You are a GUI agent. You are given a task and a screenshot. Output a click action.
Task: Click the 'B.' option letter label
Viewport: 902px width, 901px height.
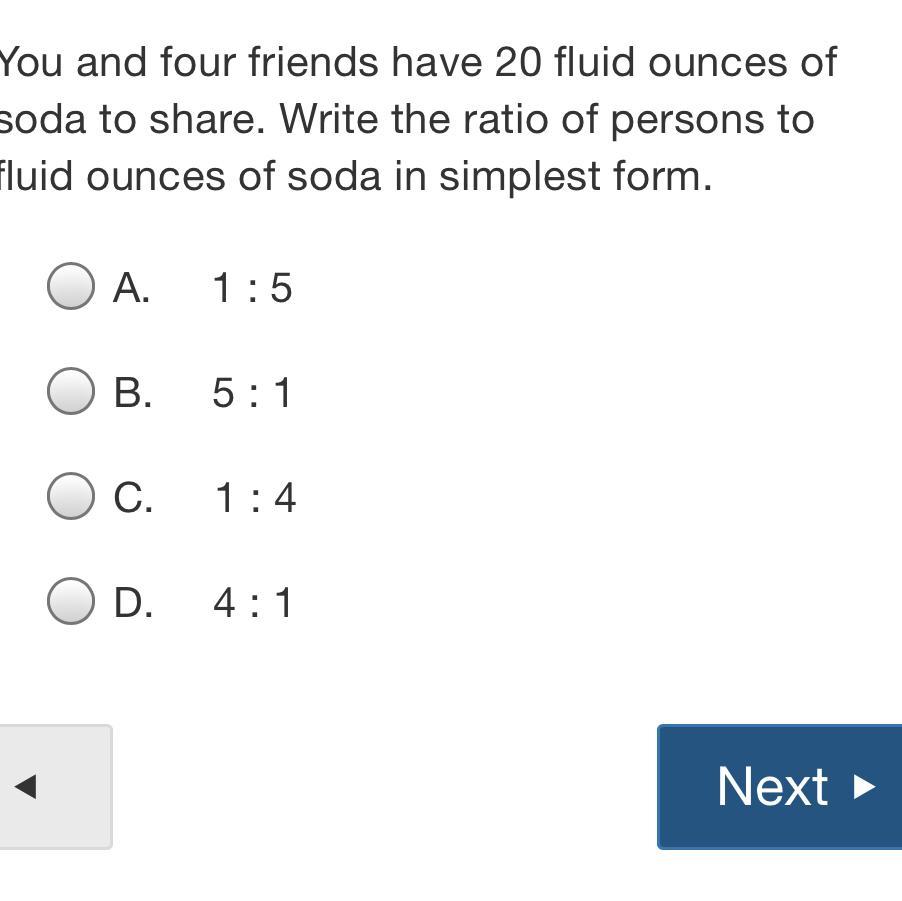point(133,393)
